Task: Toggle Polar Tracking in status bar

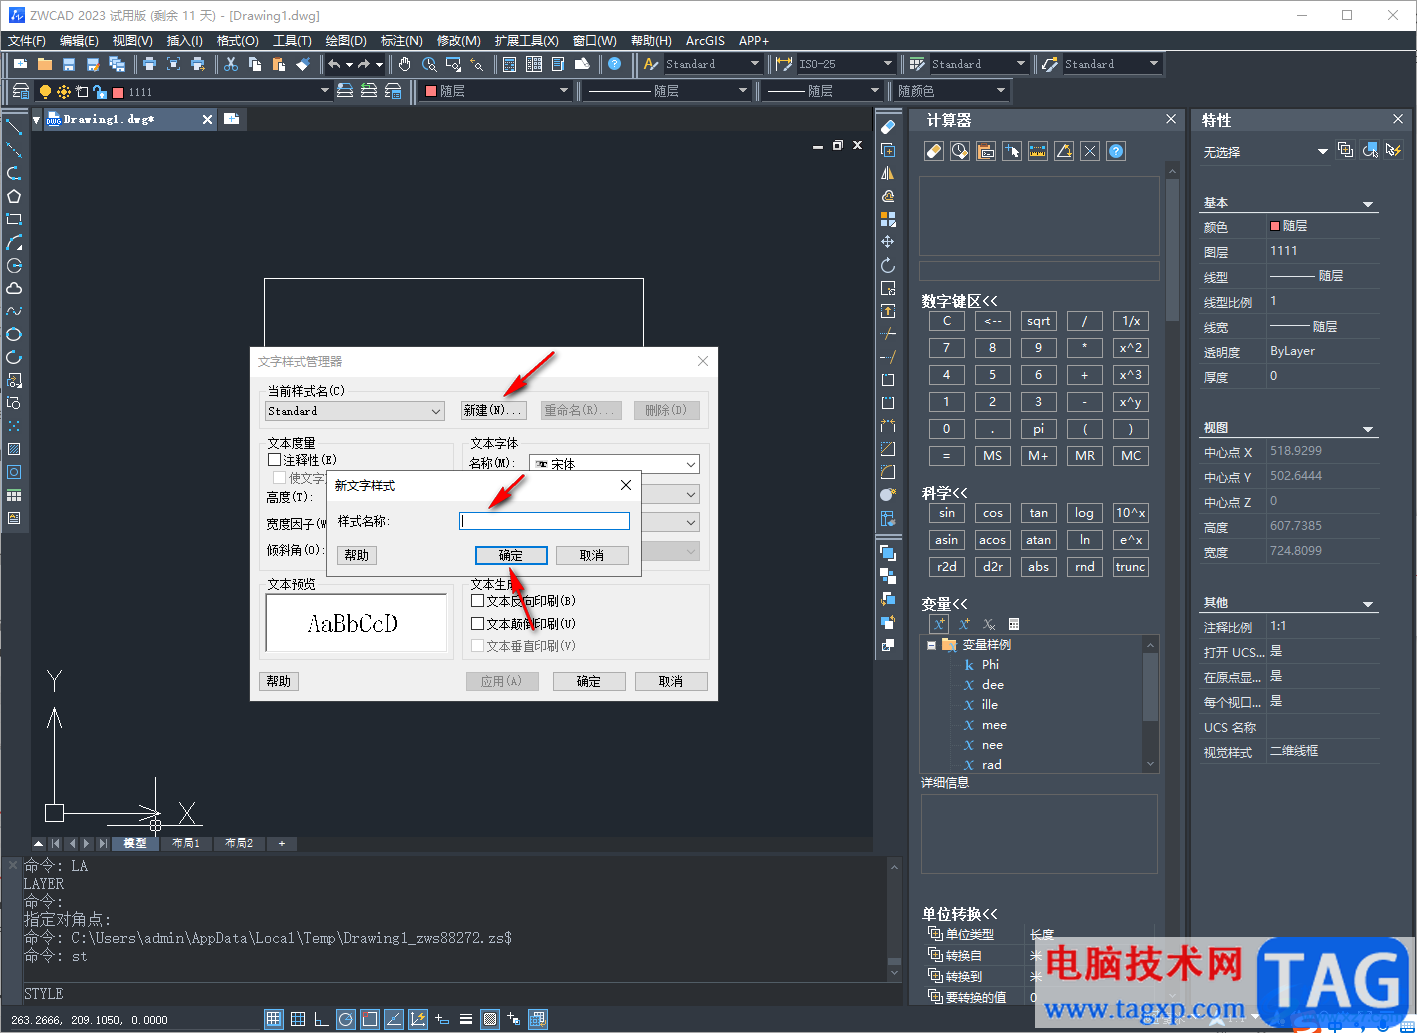Action: tap(345, 1019)
